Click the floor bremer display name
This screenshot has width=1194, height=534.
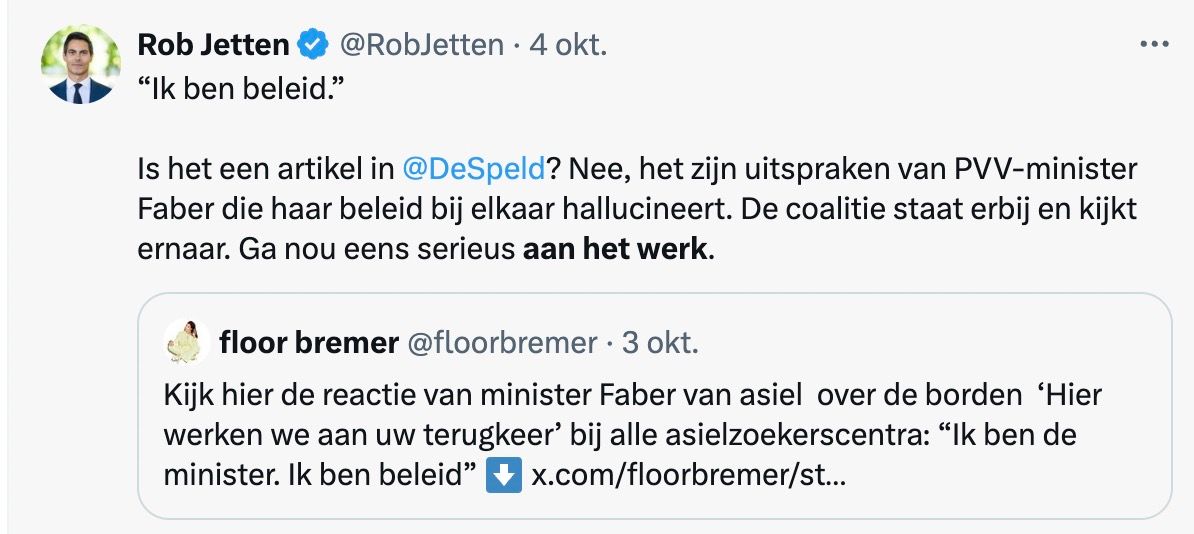(308, 343)
